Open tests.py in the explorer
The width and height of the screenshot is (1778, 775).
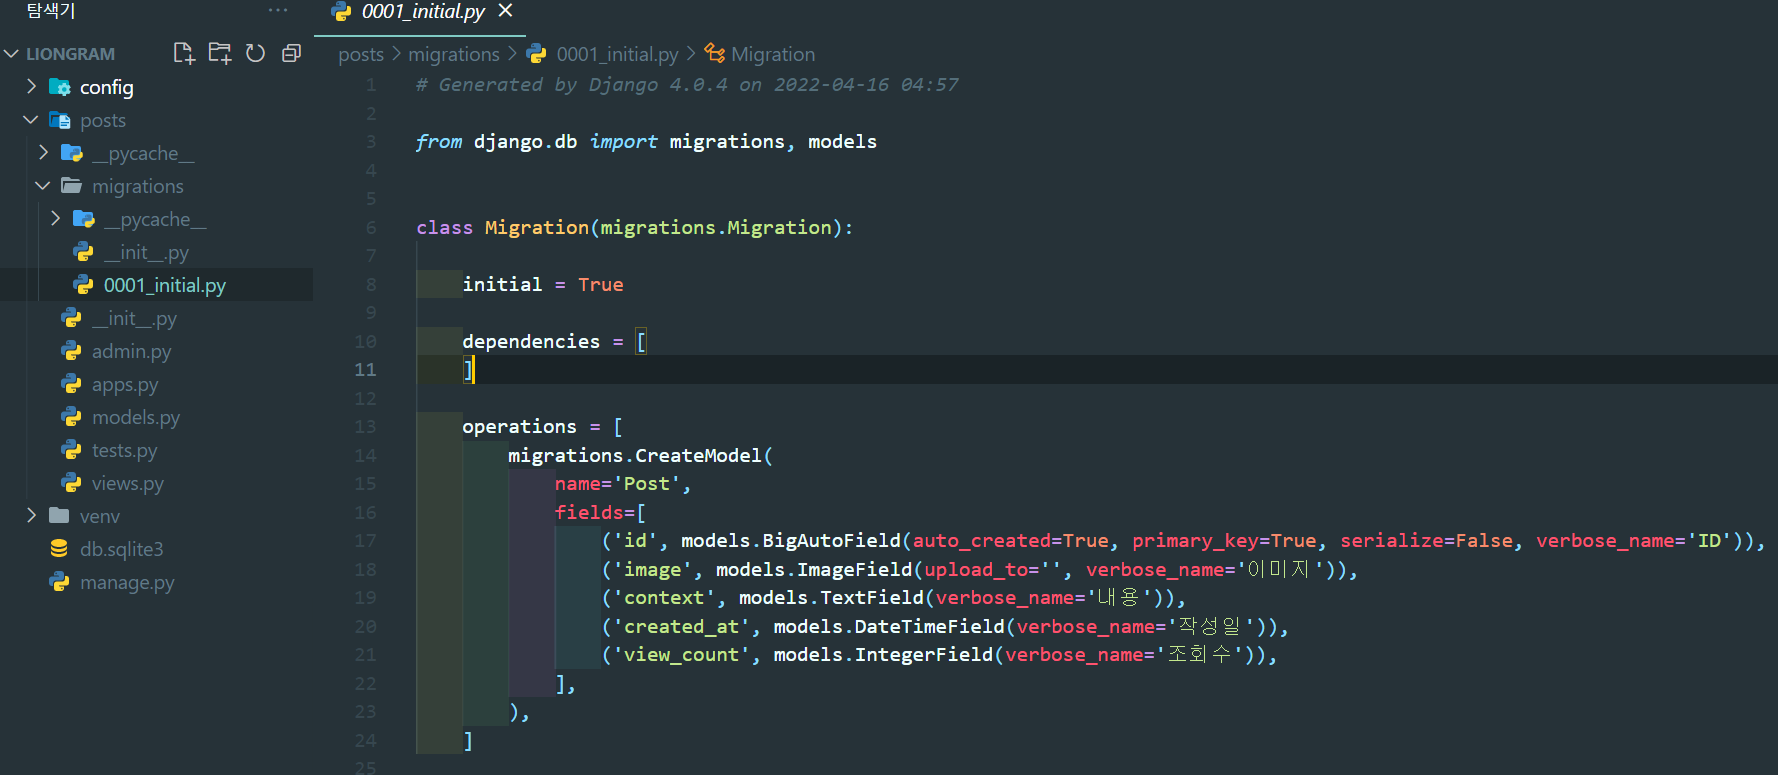[x=156, y=450]
